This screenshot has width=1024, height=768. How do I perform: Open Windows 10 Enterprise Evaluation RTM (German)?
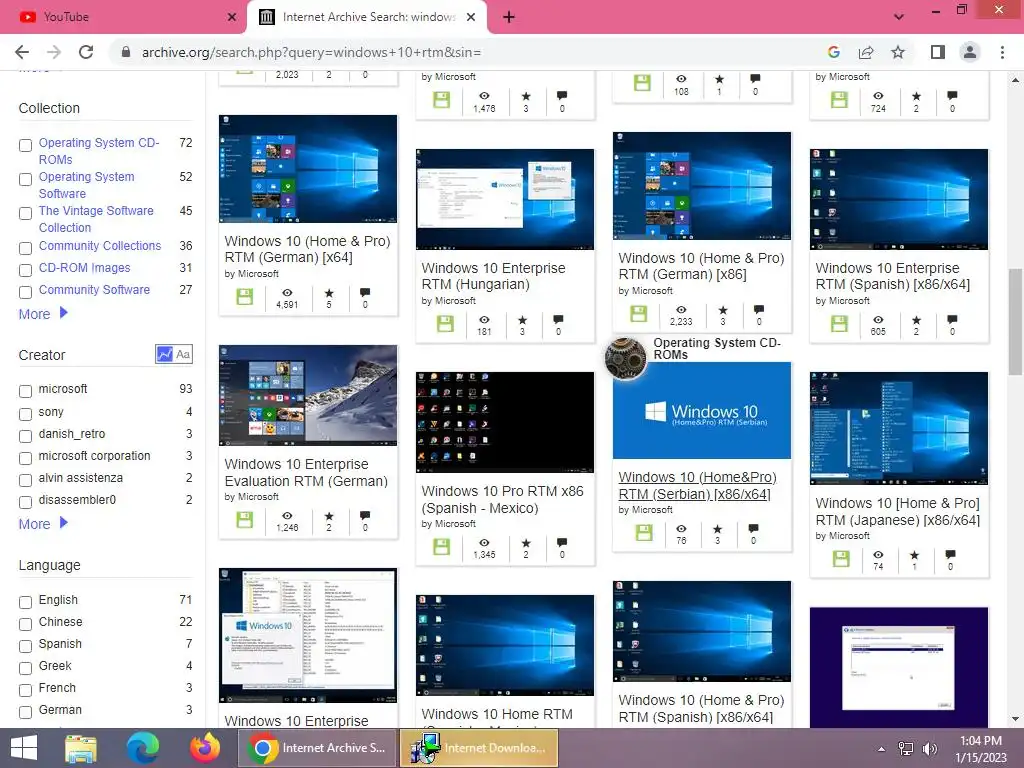[306, 472]
